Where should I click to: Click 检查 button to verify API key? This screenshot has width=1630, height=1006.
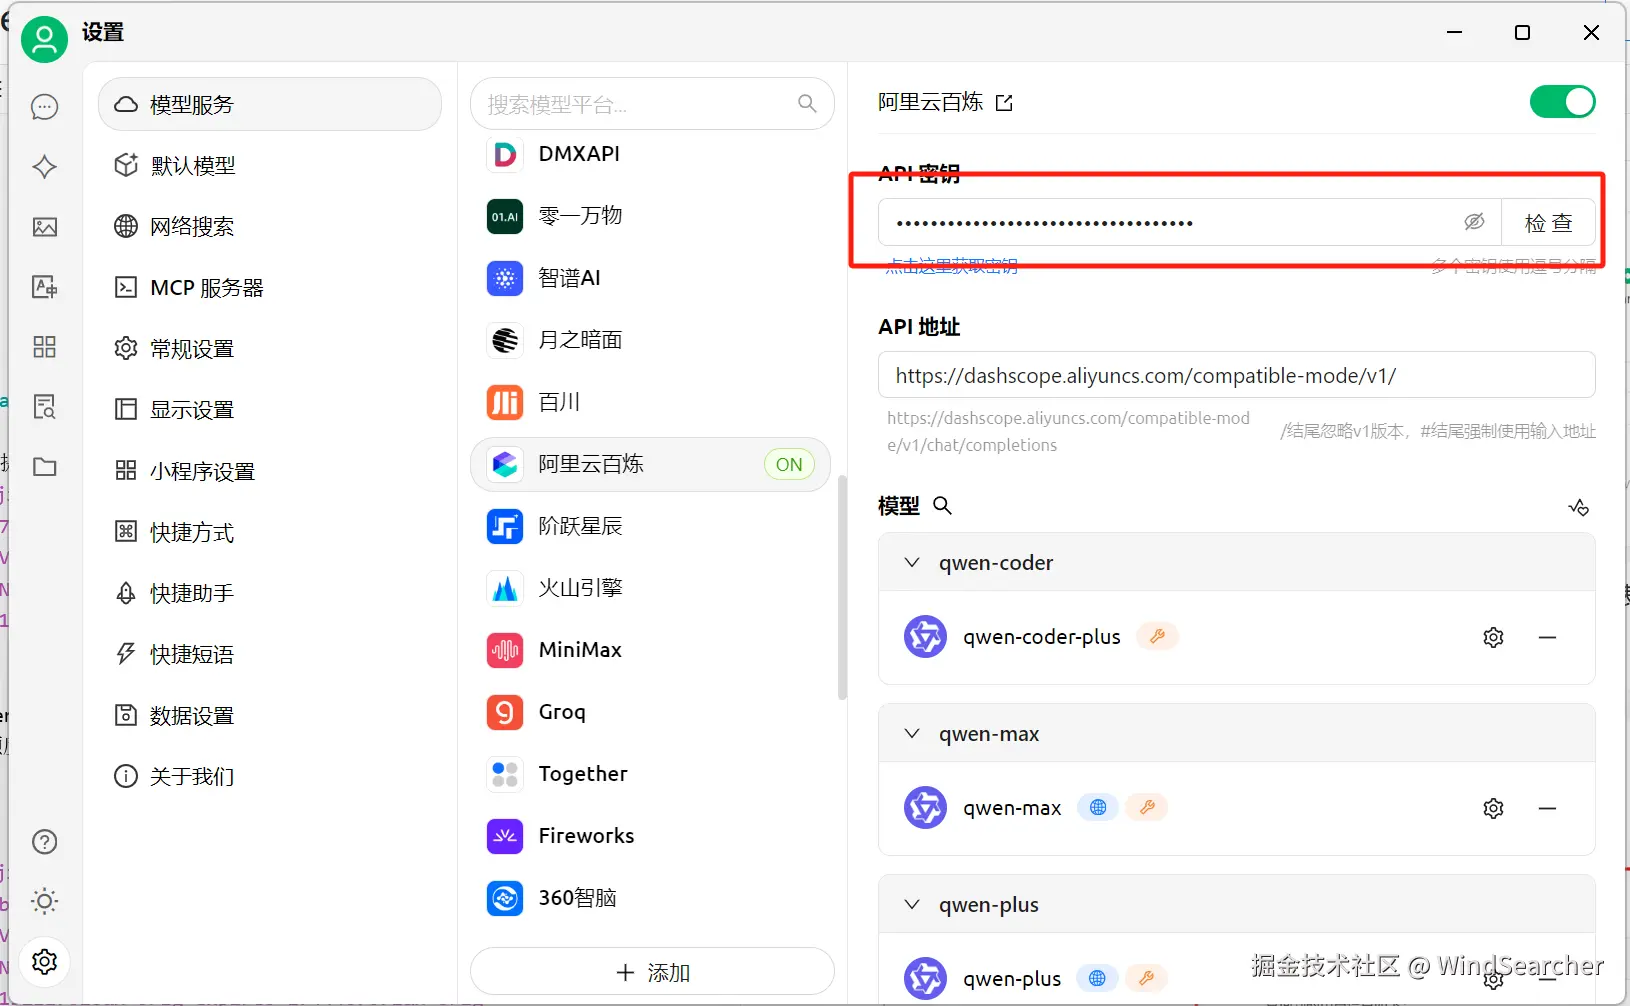[1548, 222]
